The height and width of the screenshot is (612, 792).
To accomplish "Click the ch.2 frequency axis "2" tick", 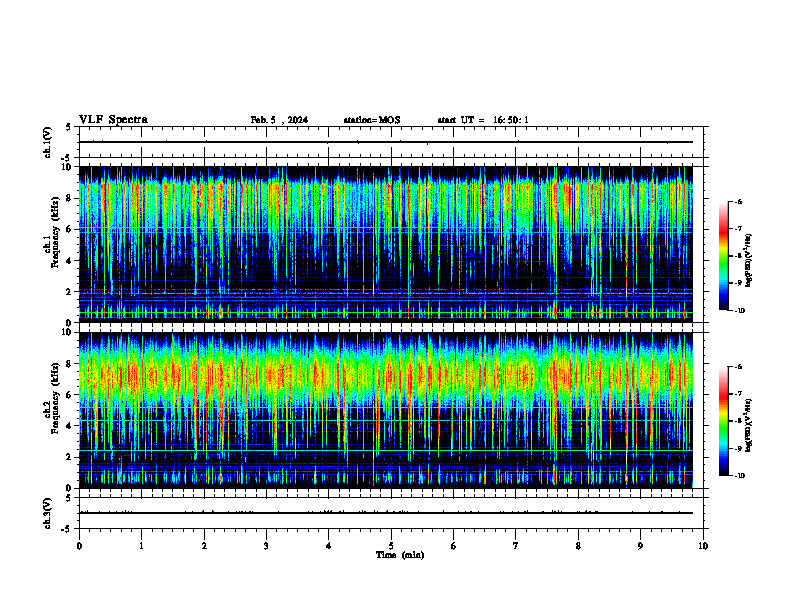I will pos(71,457).
